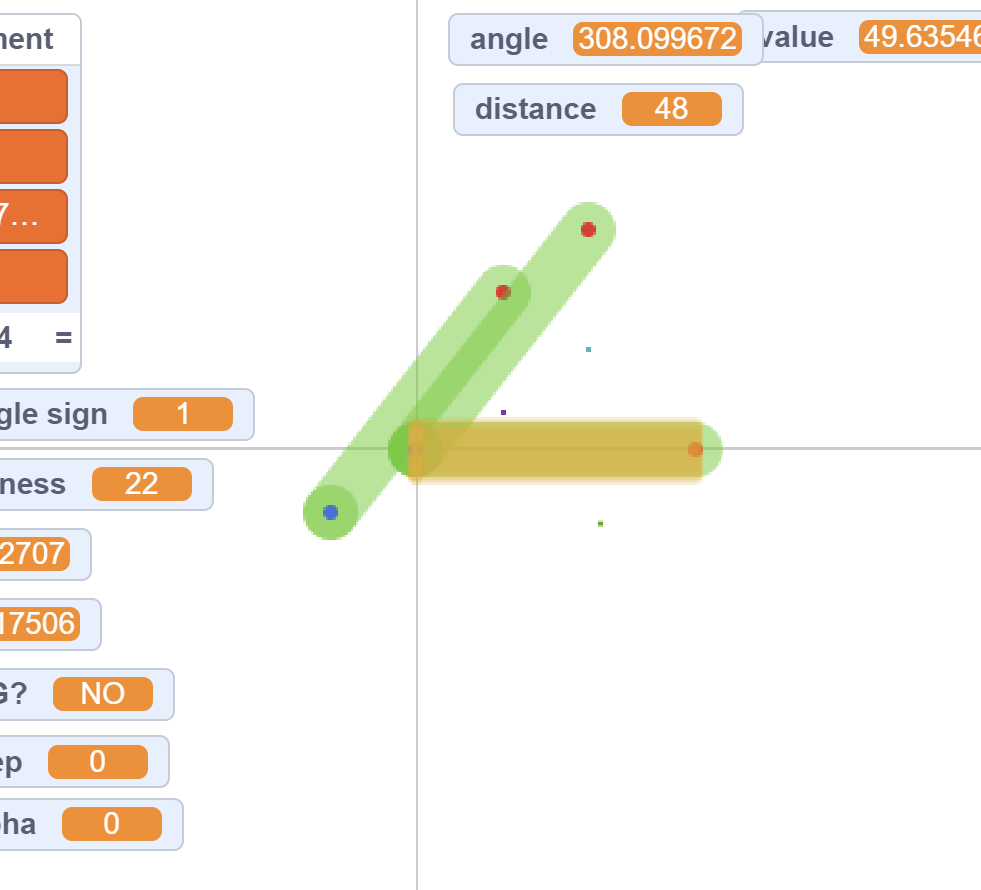Click the angle variable monitor
Viewport: 981px width, 890px height.
point(605,40)
